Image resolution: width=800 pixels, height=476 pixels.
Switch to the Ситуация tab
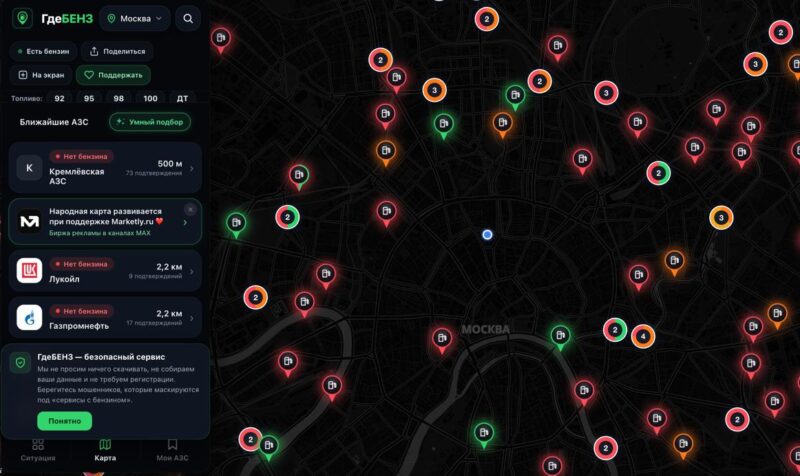pyautogui.click(x=38, y=450)
